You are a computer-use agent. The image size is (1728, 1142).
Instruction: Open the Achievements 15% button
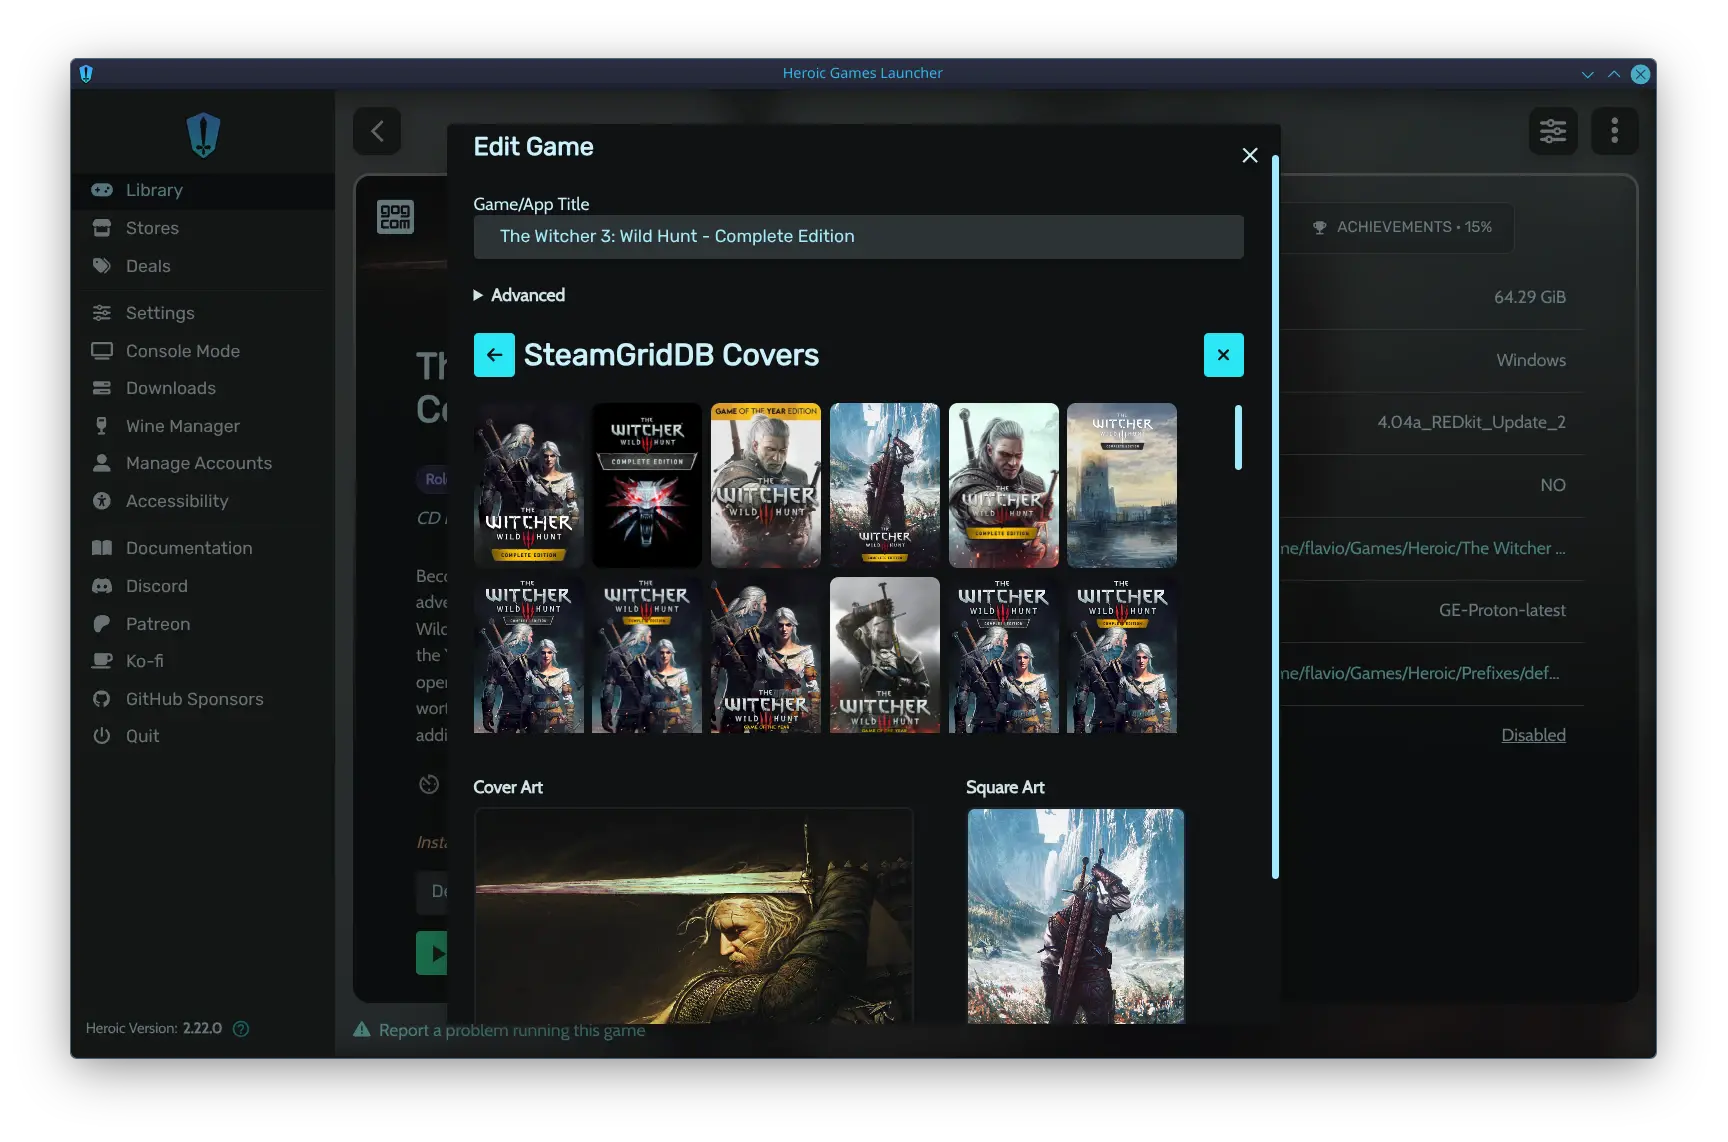(x=1401, y=228)
